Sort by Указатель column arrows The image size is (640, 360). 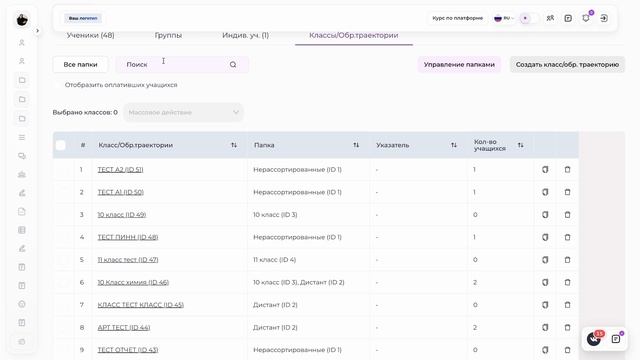coord(453,145)
